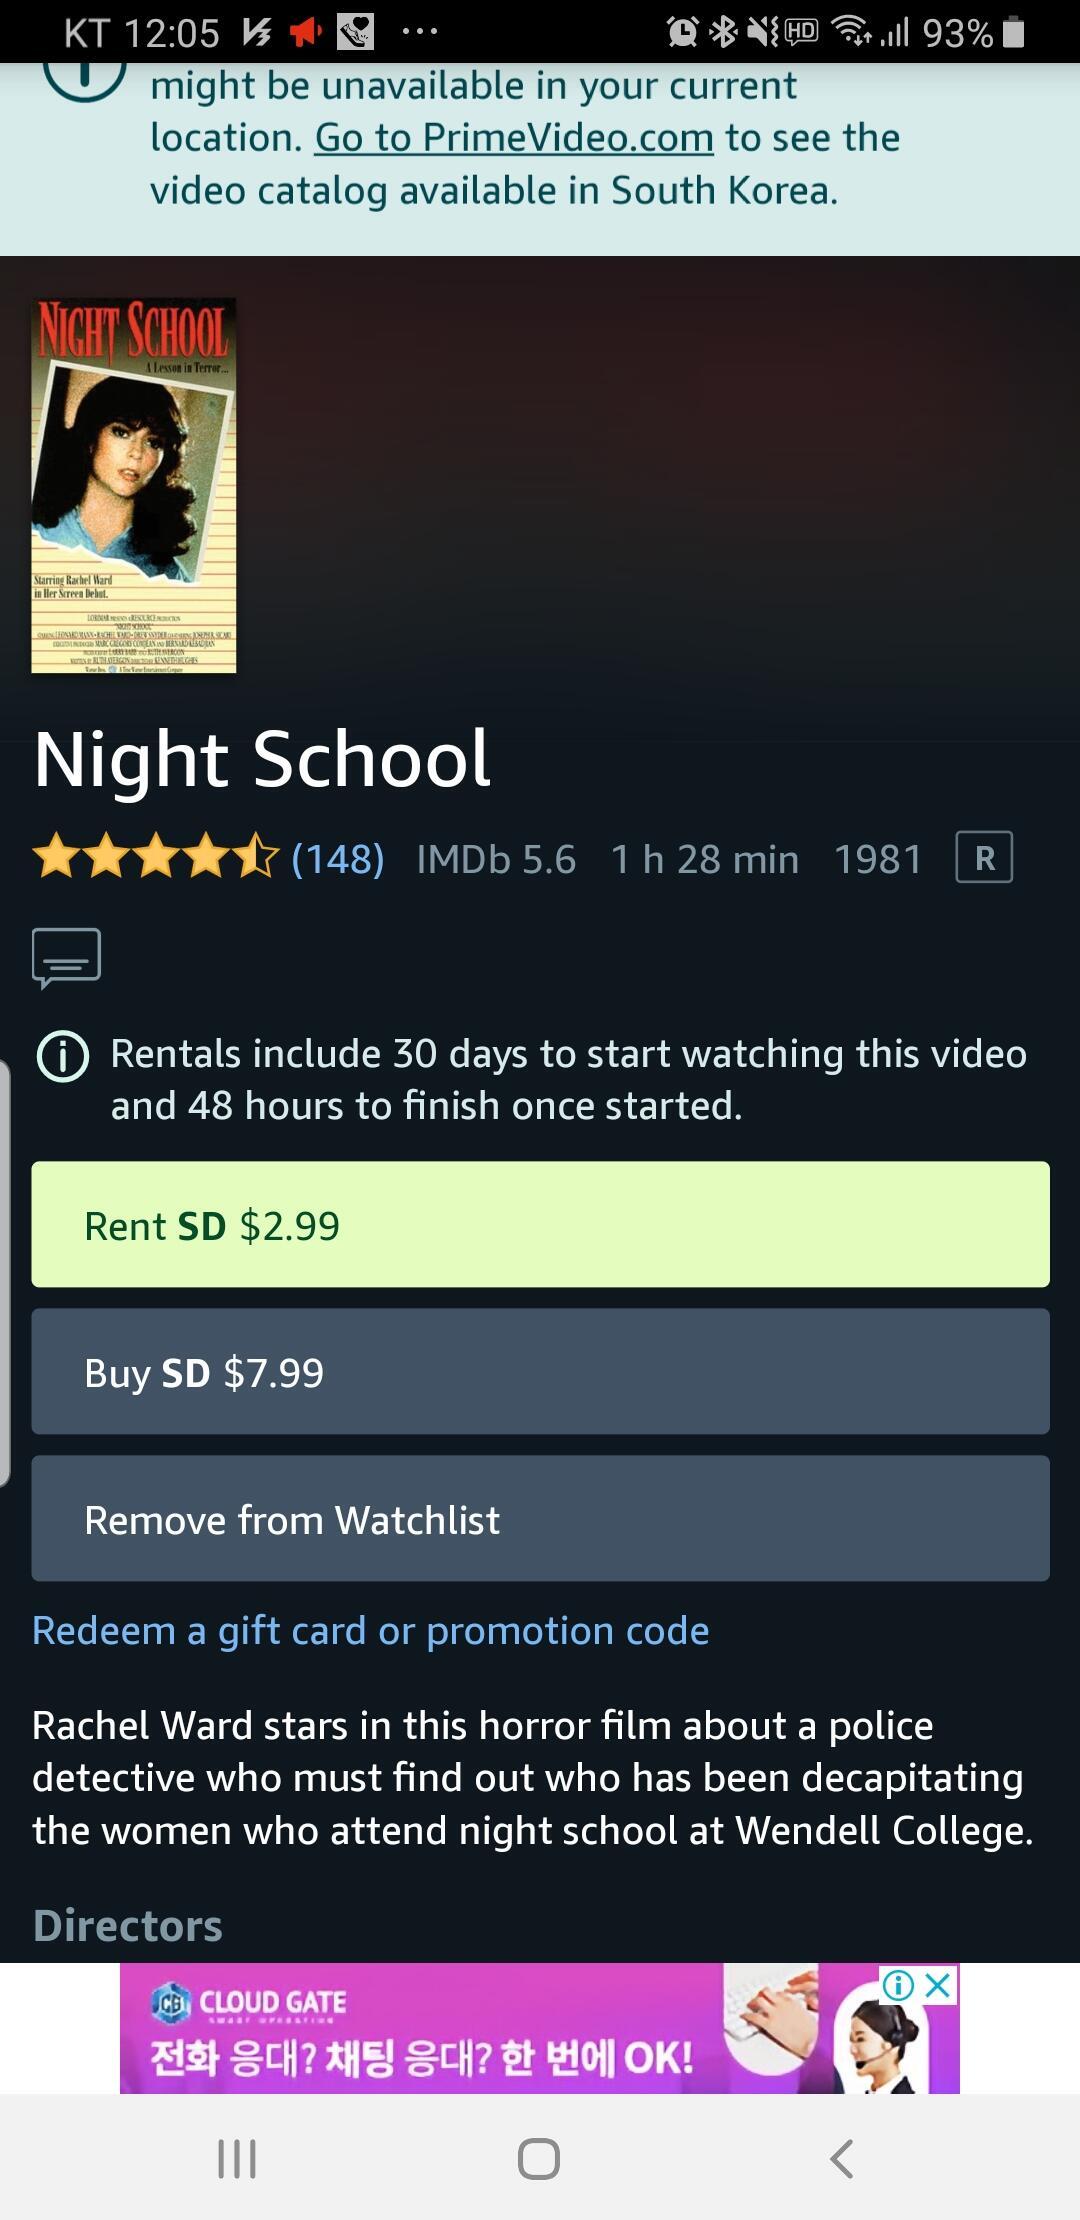Tap the Directors section heading
1080x2220 pixels.
127,1926
